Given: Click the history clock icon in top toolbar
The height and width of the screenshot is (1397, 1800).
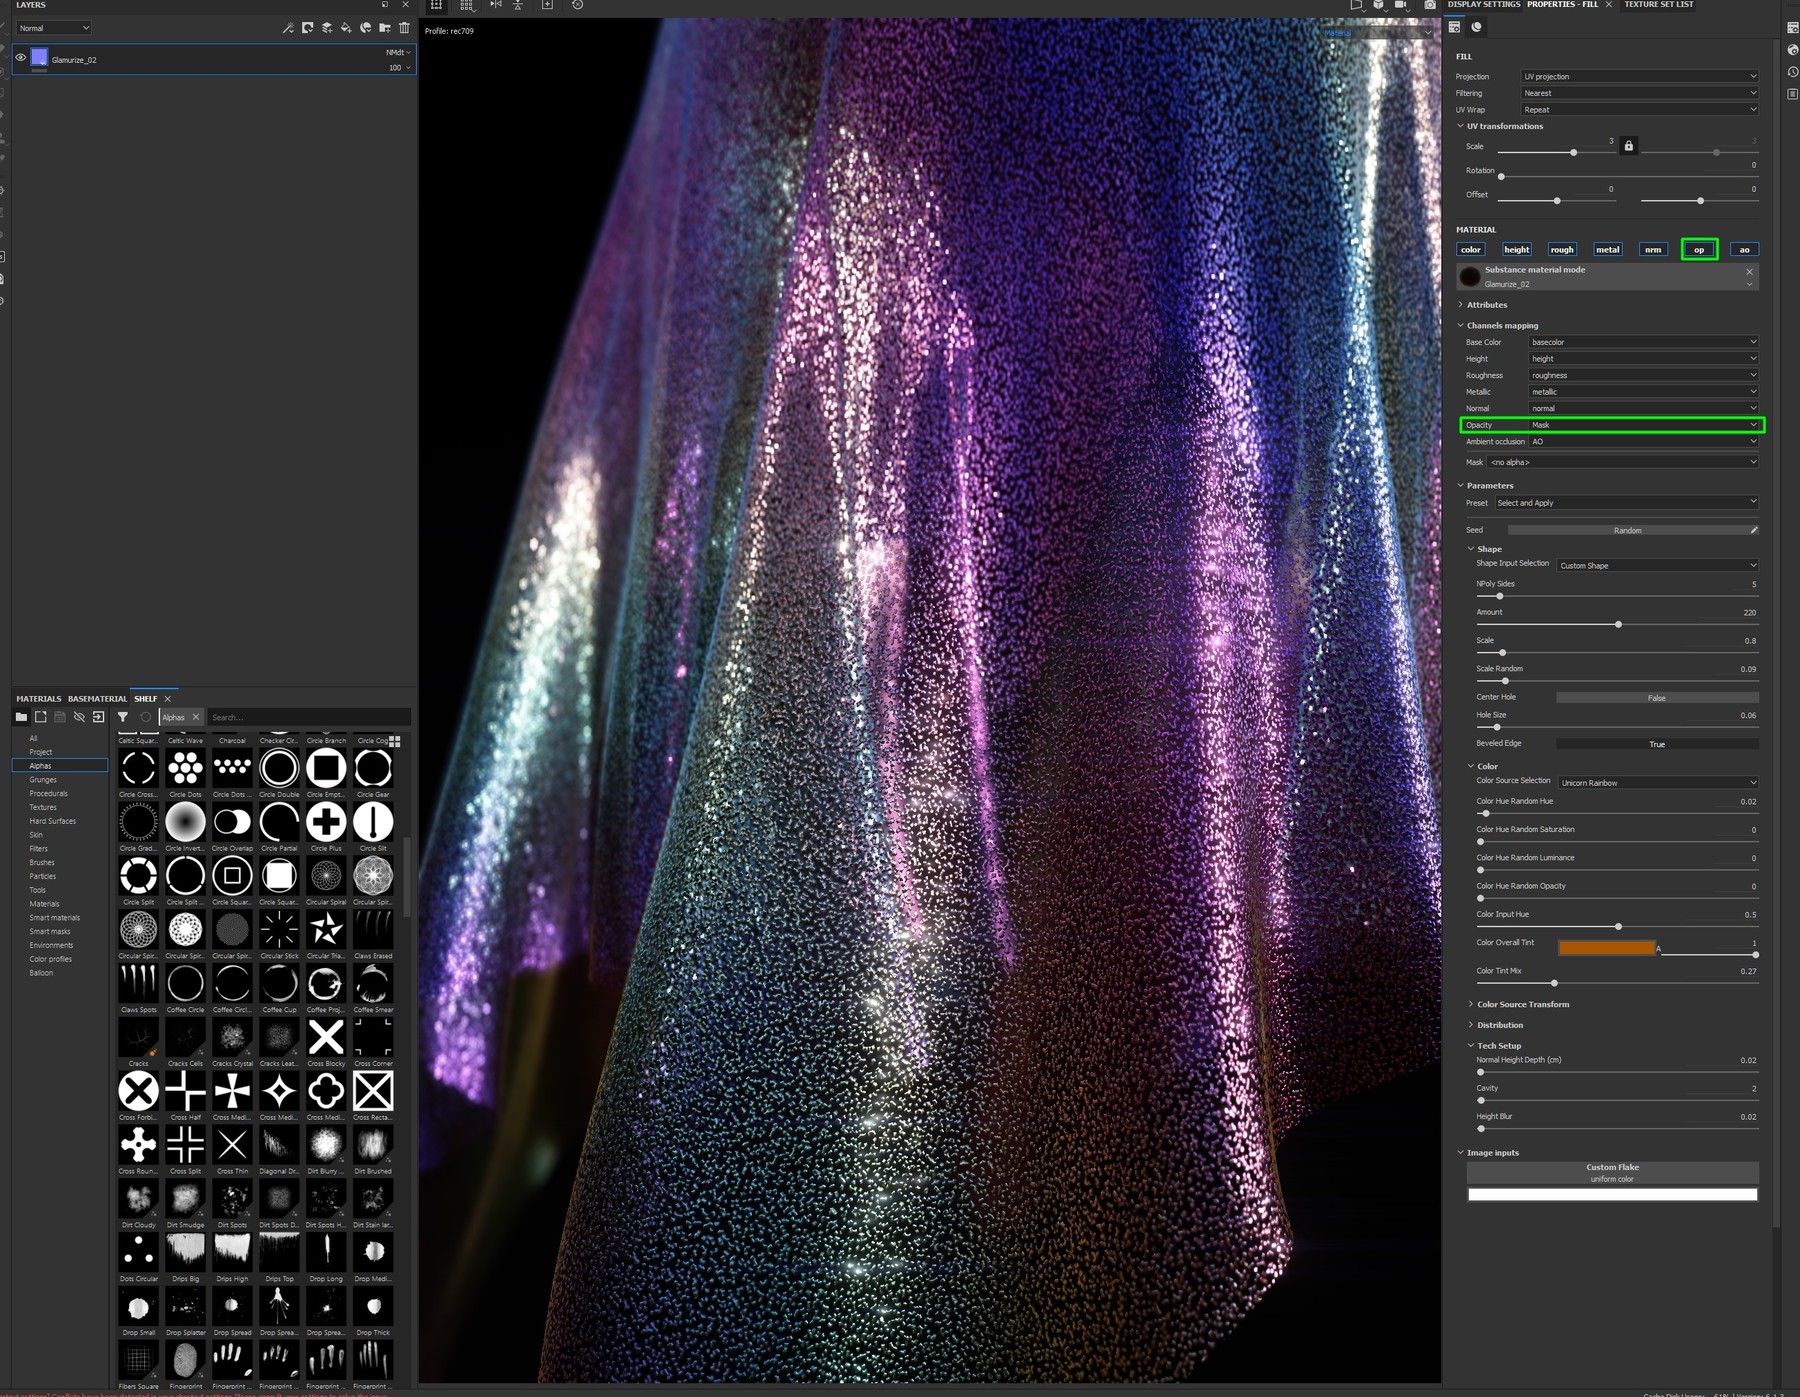Looking at the screenshot, I should tap(577, 5).
